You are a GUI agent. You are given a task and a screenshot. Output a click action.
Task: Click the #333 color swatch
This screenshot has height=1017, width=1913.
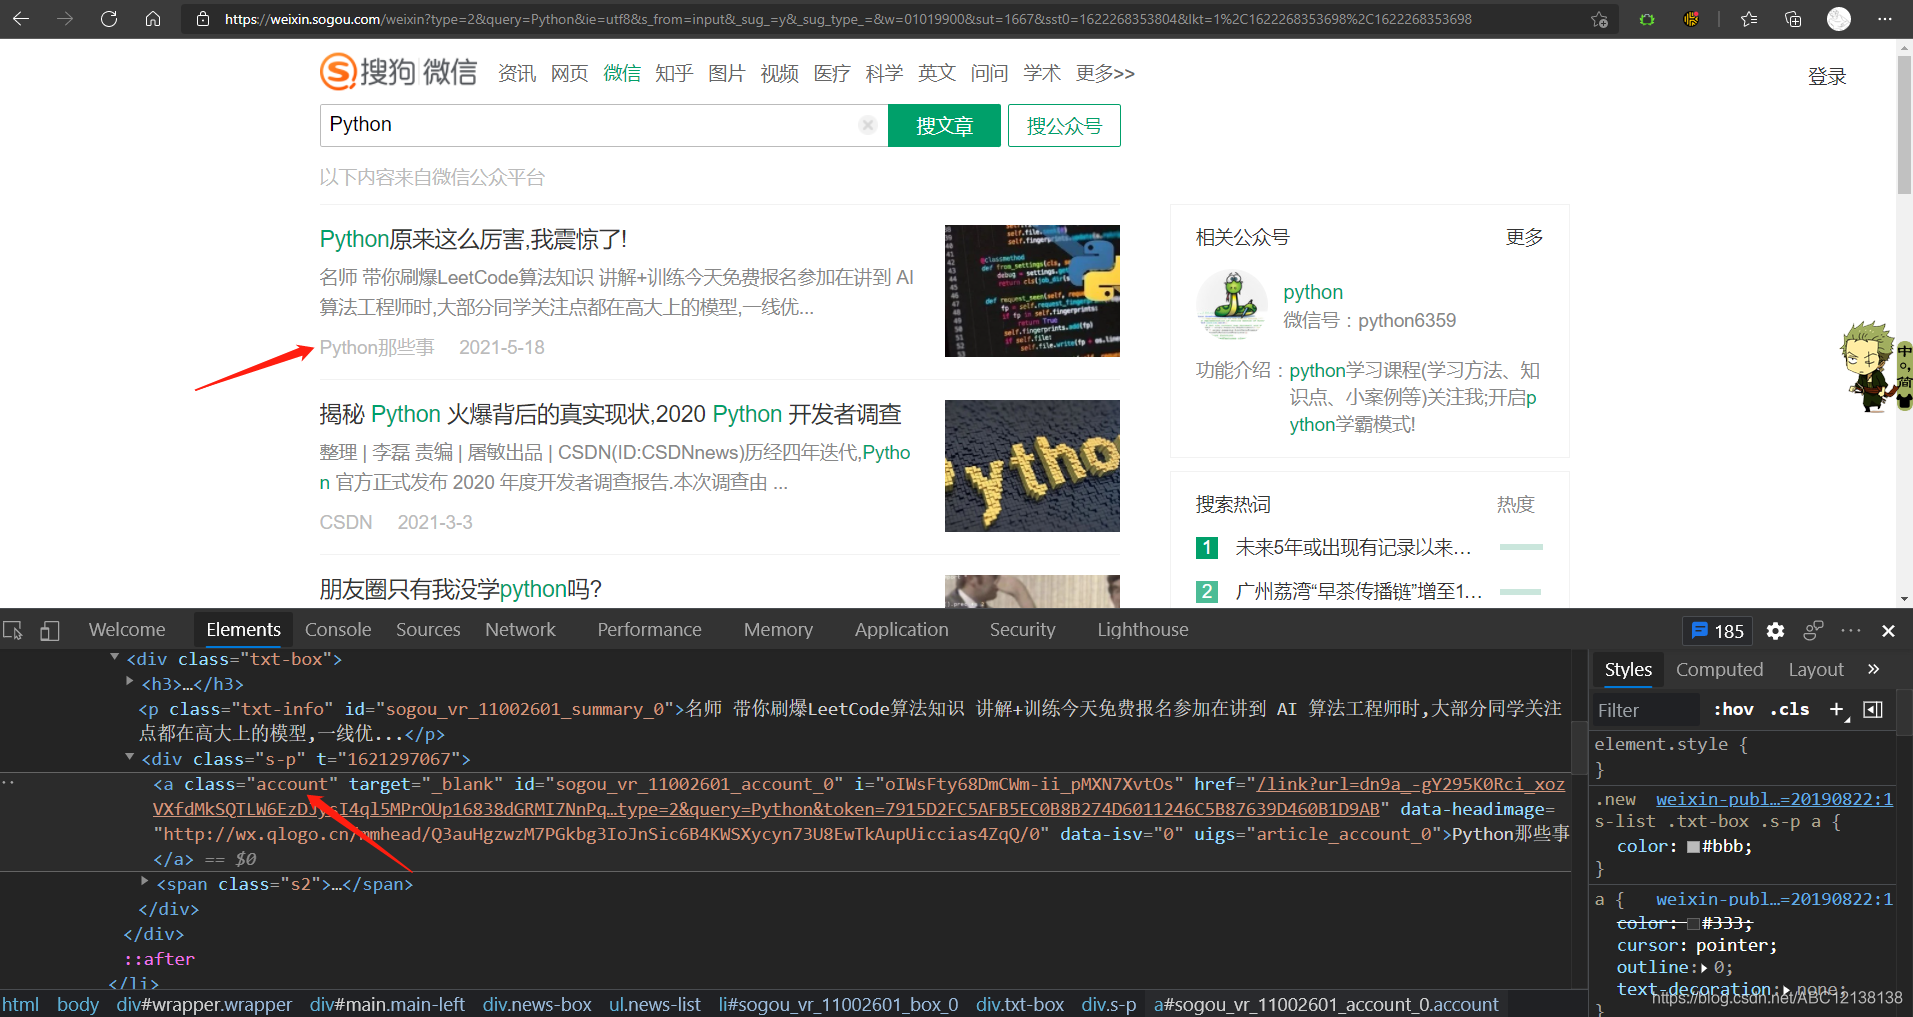(x=1693, y=924)
